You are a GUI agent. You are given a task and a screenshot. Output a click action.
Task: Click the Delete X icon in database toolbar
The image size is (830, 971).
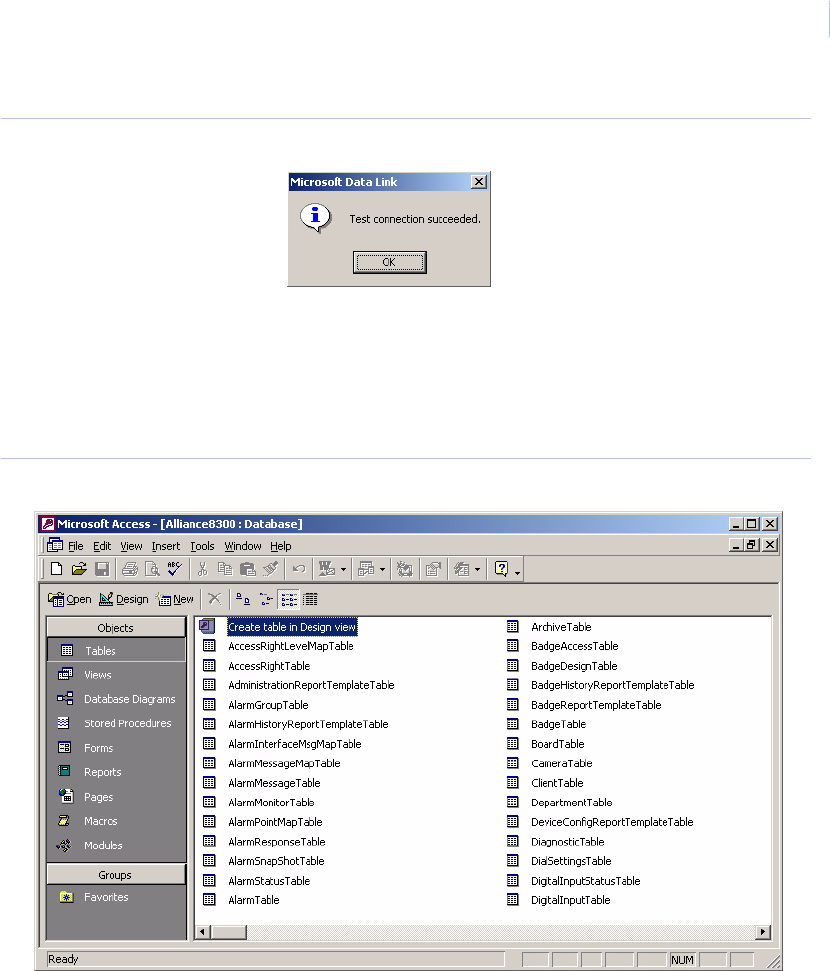pos(214,599)
